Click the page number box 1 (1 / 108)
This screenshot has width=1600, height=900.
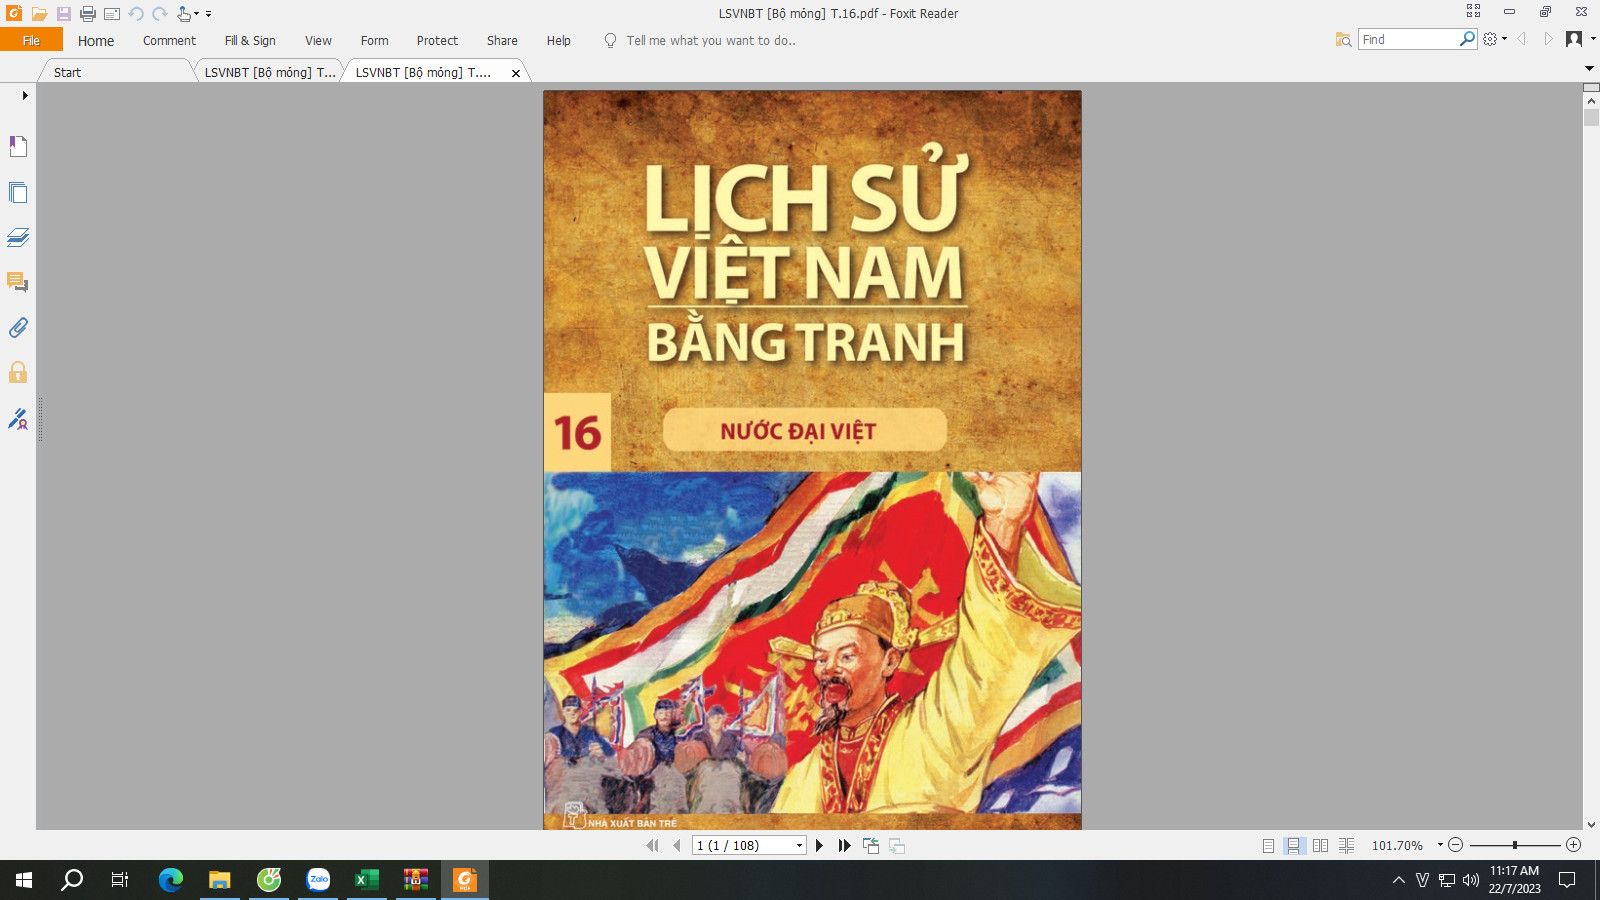click(743, 846)
